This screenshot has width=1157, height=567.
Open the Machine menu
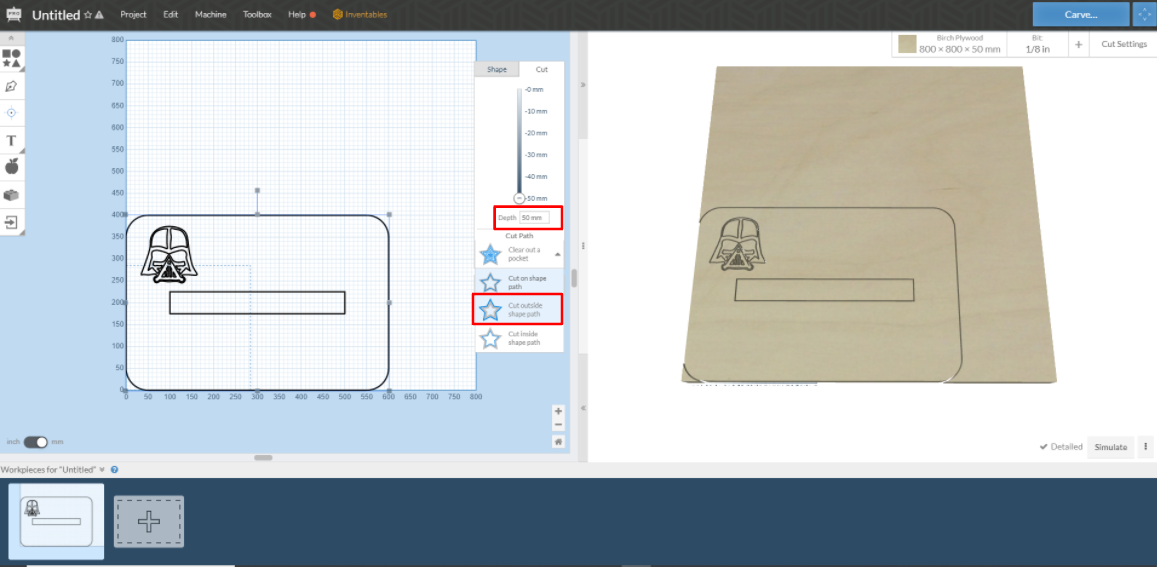coord(210,14)
